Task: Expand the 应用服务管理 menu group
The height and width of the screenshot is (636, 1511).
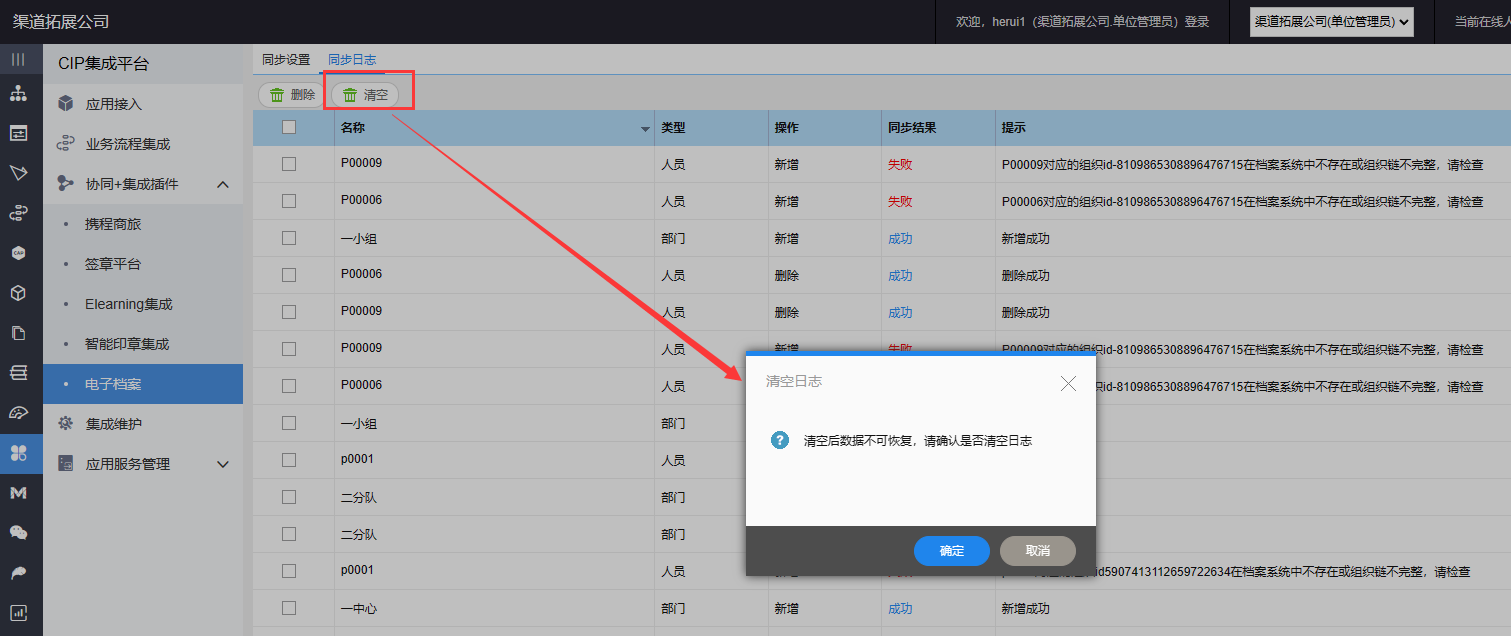Action: pos(223,464)
